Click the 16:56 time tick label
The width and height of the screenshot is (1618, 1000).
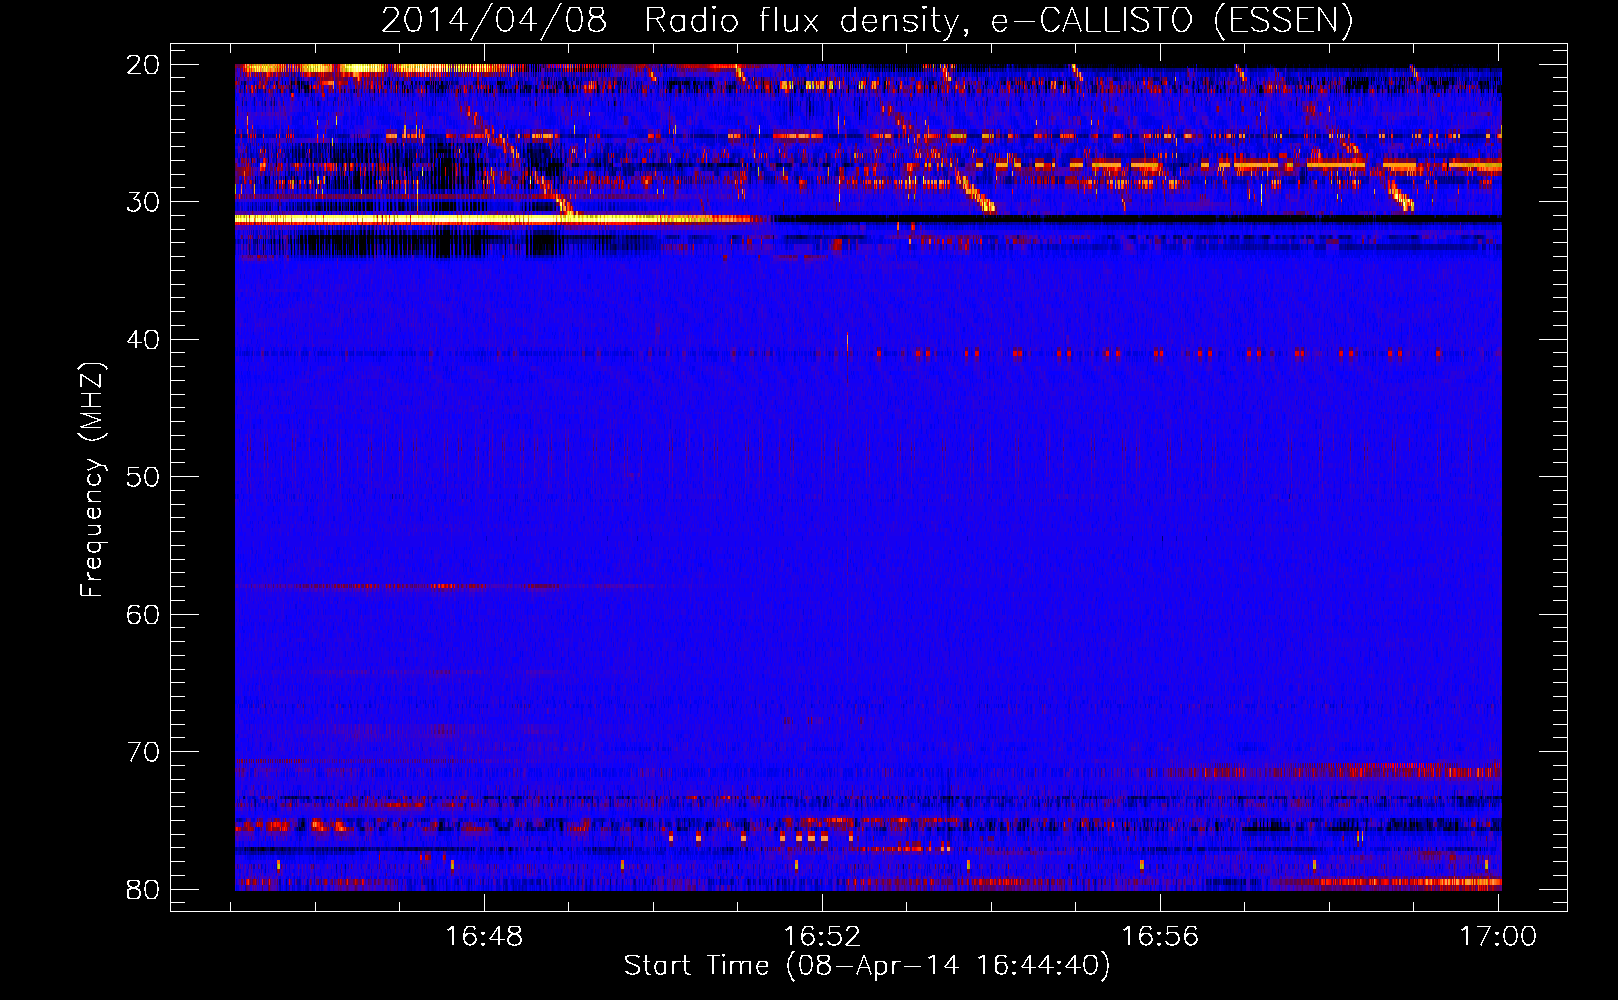click(x=1160, y=936)
